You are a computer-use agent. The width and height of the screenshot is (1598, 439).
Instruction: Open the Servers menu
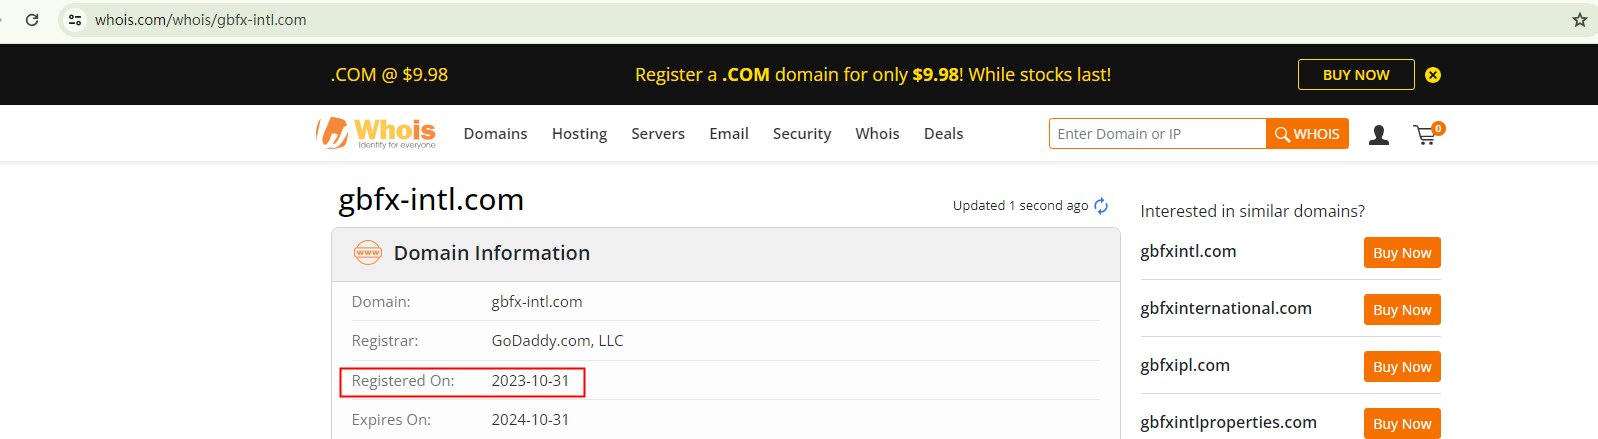(x=658, y=134)
